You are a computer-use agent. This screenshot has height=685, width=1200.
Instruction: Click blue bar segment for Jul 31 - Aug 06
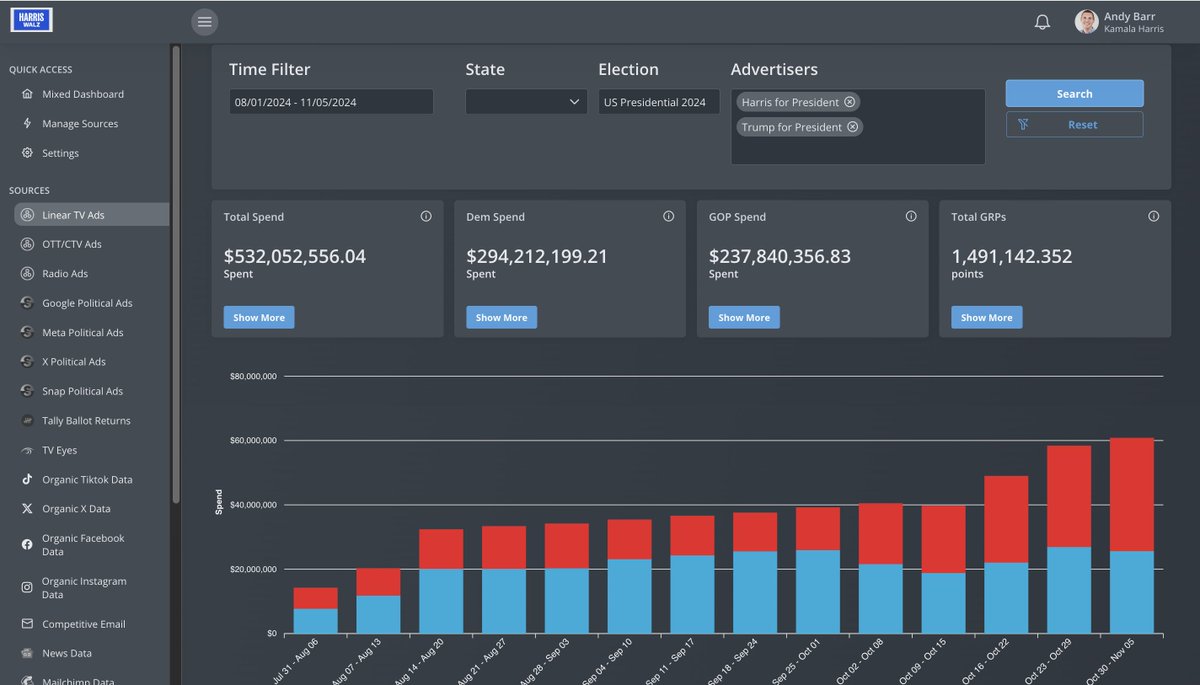[316, 621]
